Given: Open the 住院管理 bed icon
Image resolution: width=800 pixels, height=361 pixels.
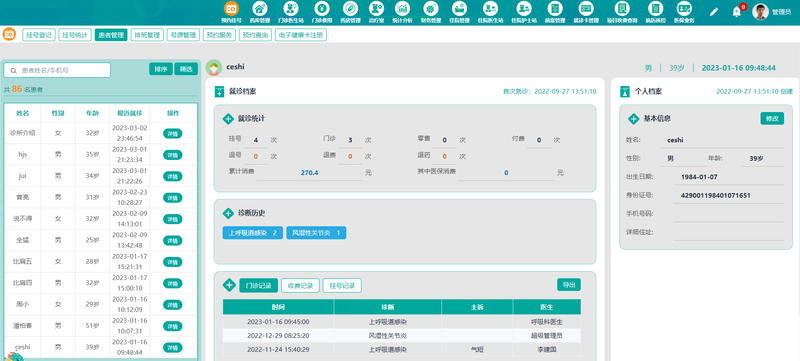Looking at the screenshot, I should click(x=459, y=8).
